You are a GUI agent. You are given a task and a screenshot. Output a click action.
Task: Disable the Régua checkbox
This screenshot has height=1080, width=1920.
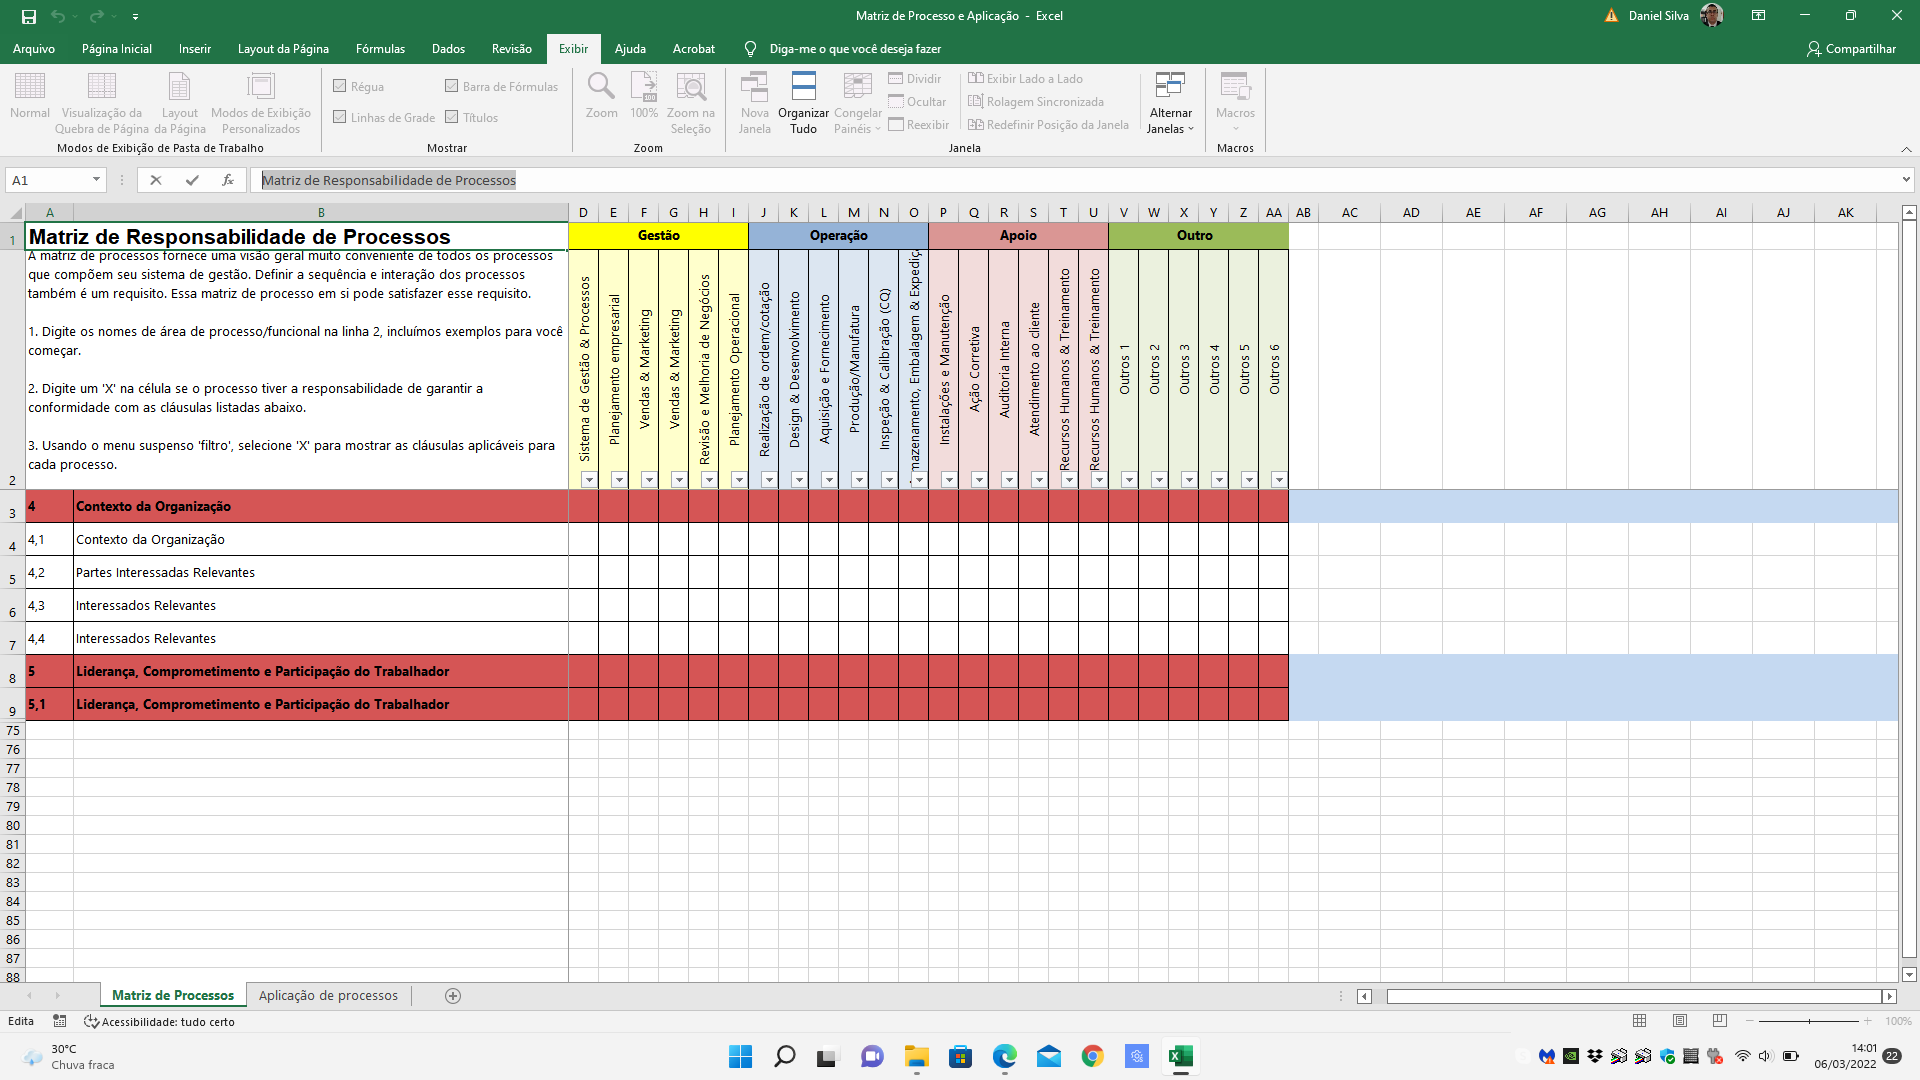click(x=340, y=86)
